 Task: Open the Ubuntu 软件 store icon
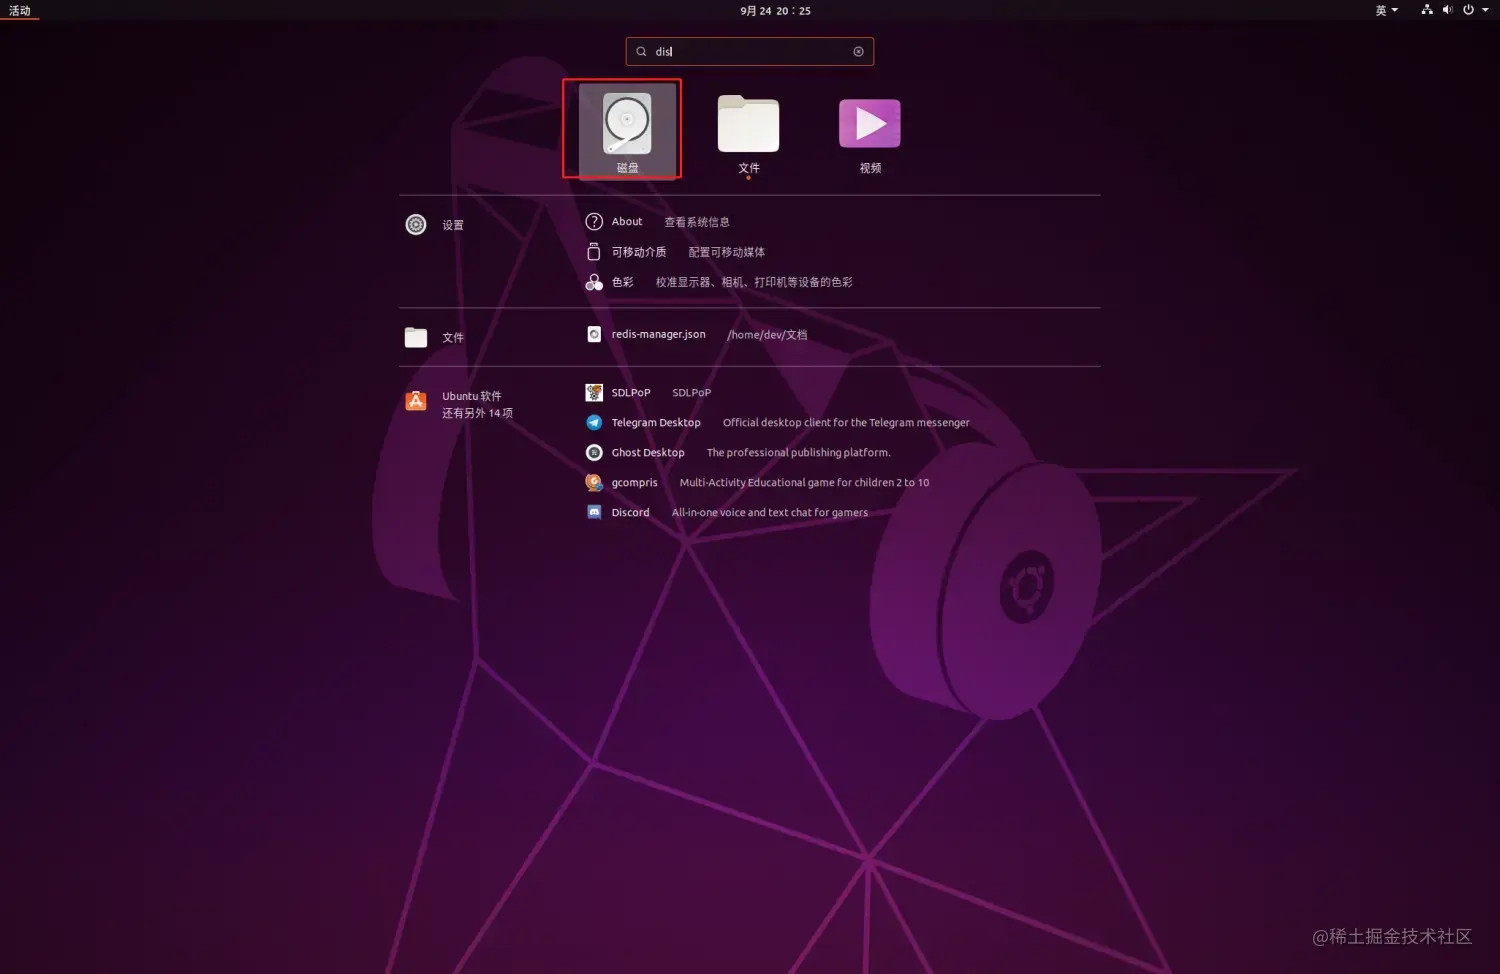(416, 402)
